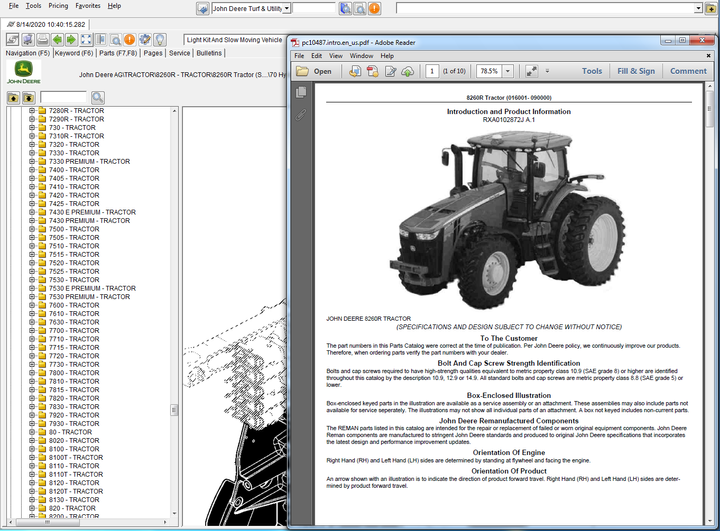Screen dimensions: 720x531
Task: Click the catalog switch icon left of Turf dropdown
Action: pos(202,8)
